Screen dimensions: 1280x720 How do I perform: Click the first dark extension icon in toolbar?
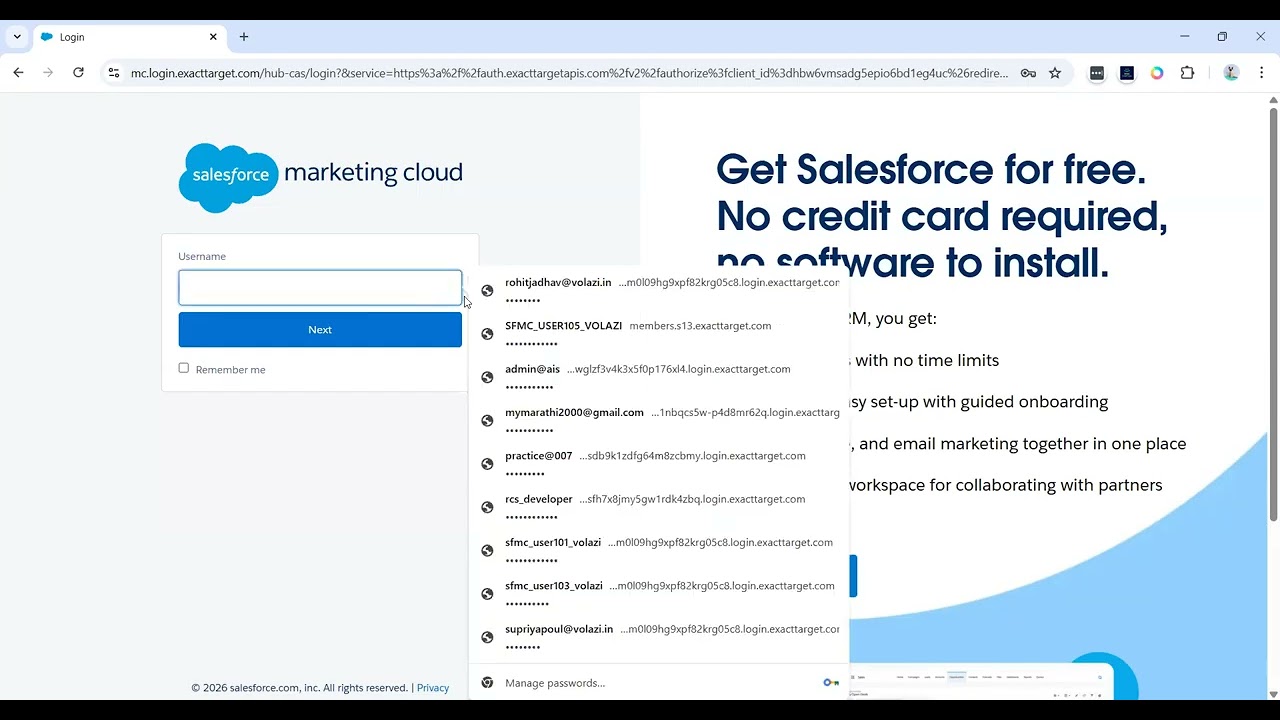[1097, 73]
